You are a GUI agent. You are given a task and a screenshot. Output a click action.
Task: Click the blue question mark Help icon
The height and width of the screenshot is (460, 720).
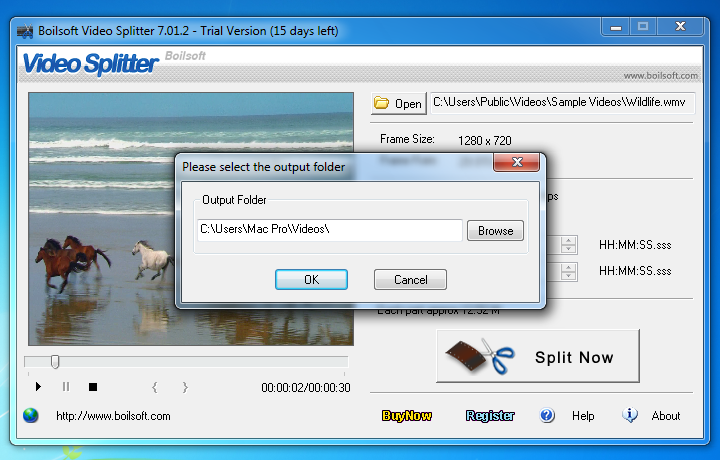pos(547,415)
